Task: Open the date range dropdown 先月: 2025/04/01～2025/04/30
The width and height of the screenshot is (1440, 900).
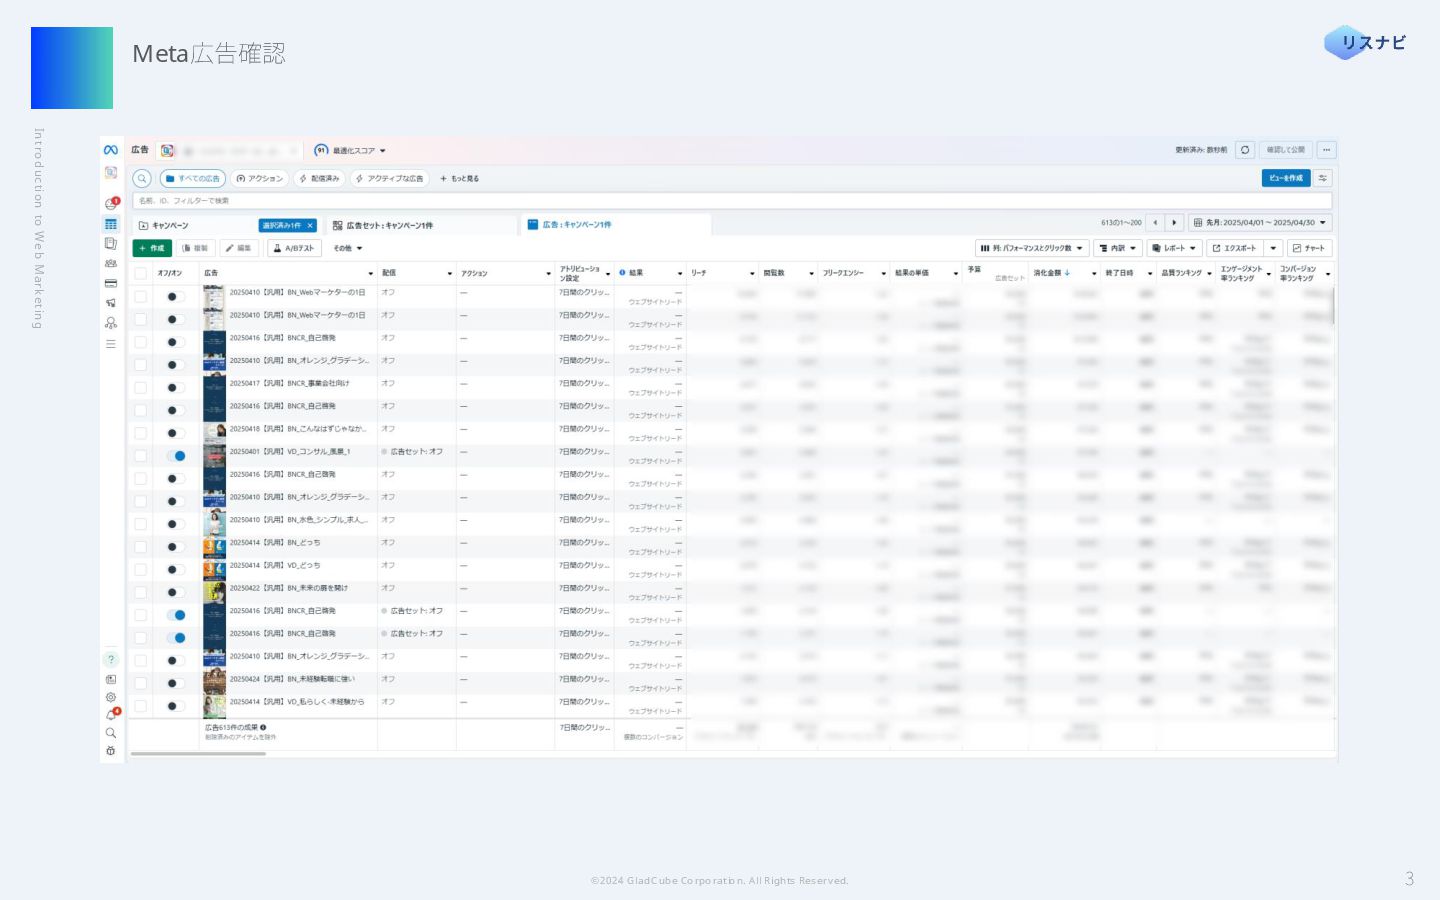Action: pos(1260,223)
